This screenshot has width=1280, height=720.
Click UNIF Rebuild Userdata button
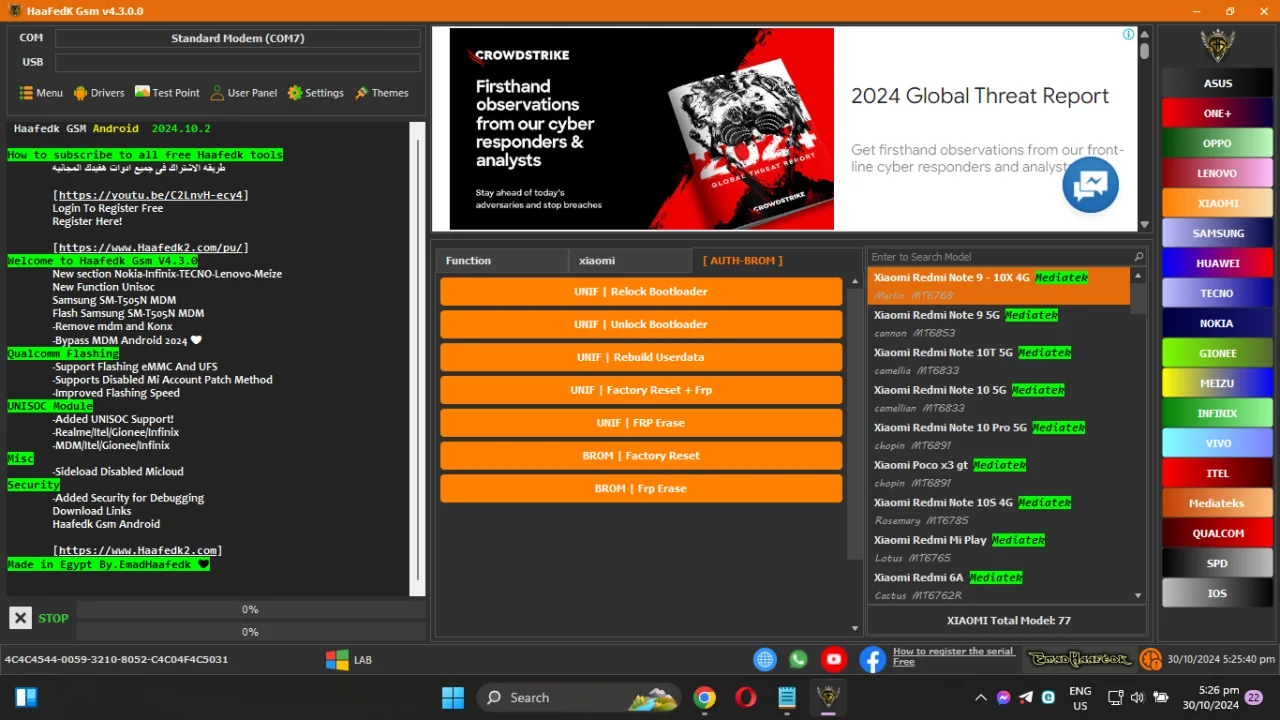coord(641,357)
